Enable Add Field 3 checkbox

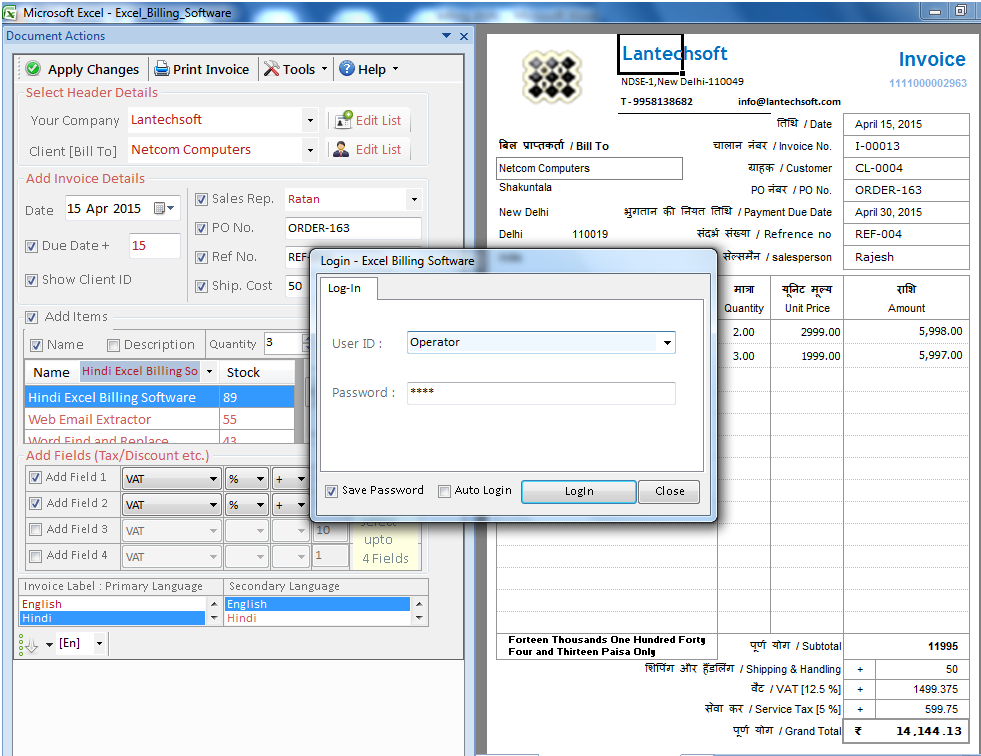coord(36,529)
